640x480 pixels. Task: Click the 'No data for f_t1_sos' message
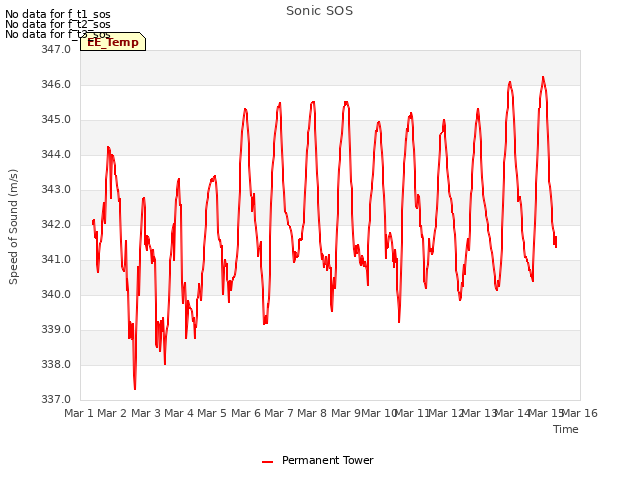(x=58, y=14)
